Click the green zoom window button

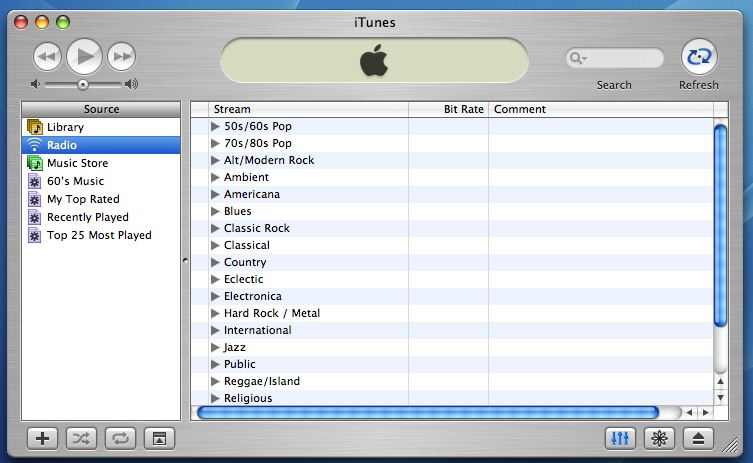pyautogui.click(x=63, y=22)
